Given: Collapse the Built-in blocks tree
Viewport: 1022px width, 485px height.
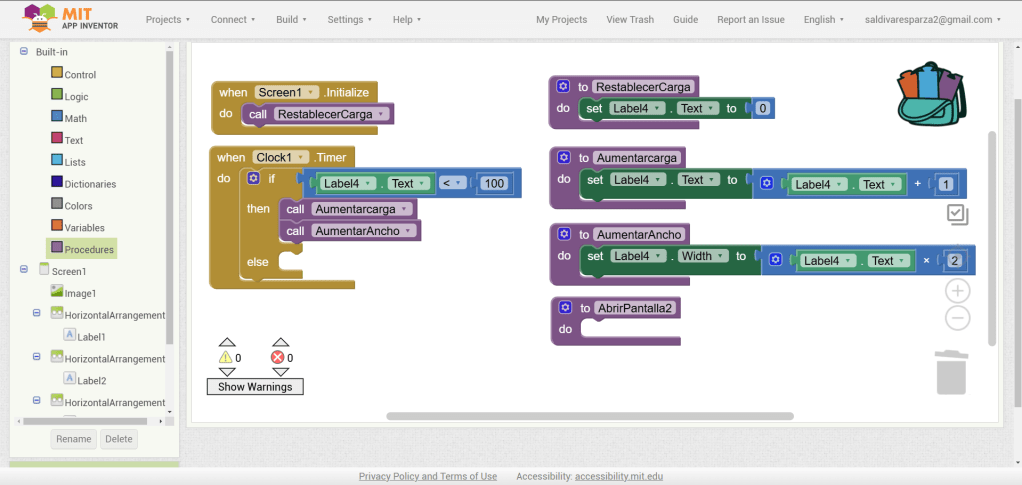Looking at the screenshot, I should (x=24, y=51).
